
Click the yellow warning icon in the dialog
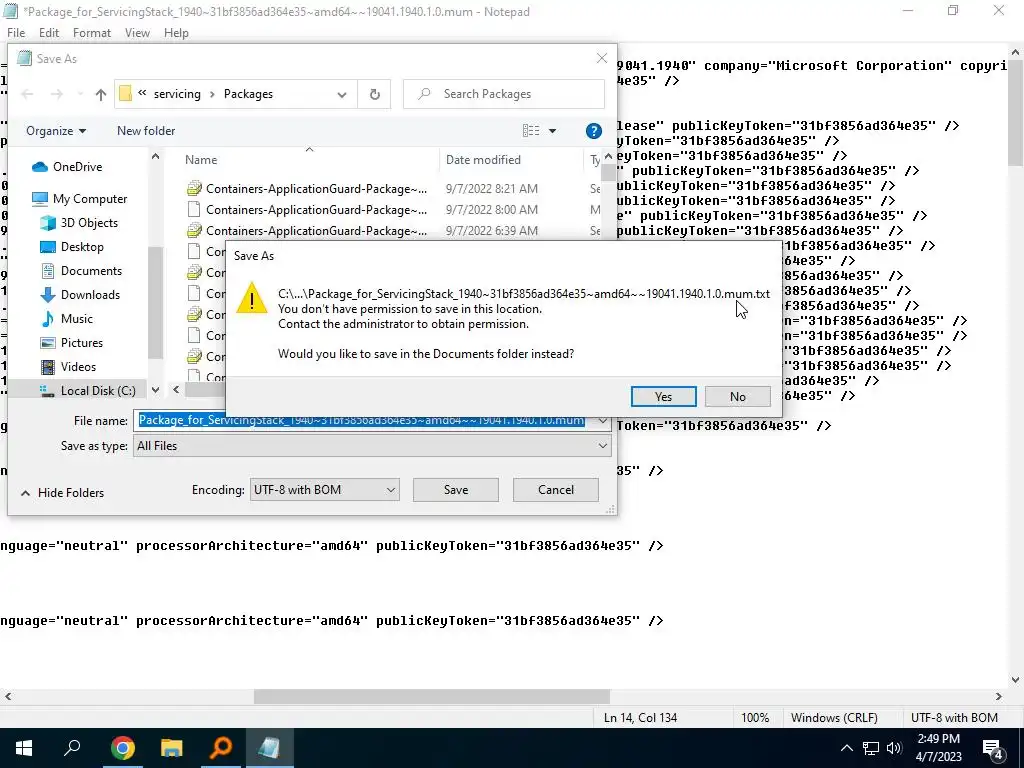(251, 299)
